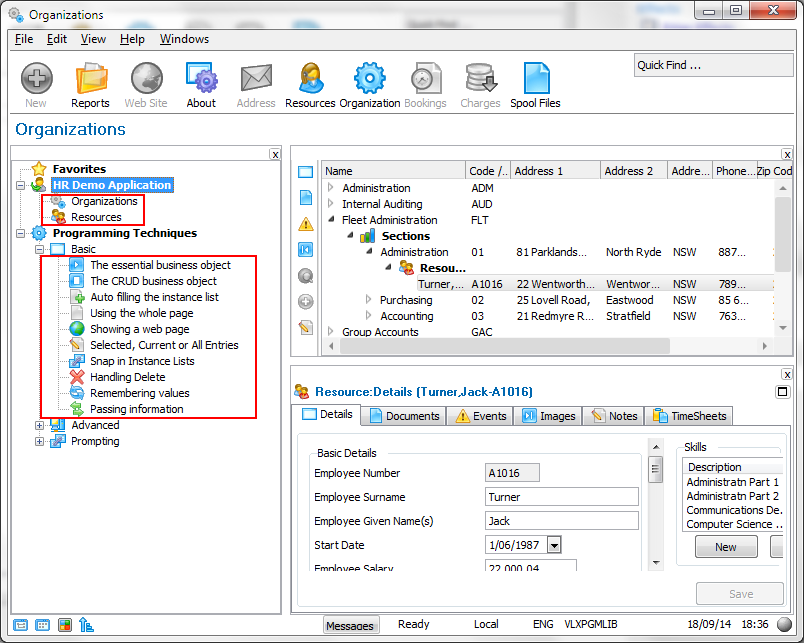Close the instance list pane with its X
Screen dimensions: 804x643
pyautogui.click(x=787, y=154)
